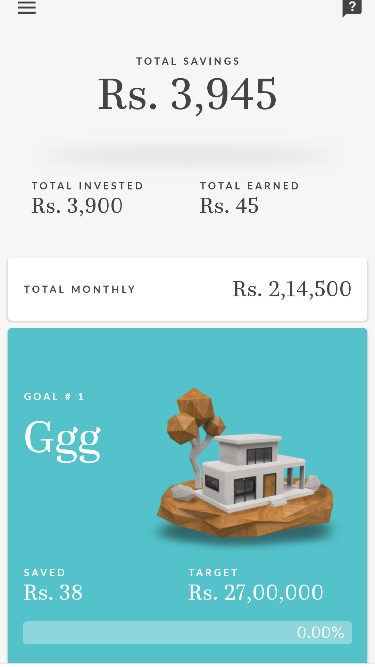Screen dimensions: 375x667
Task: Open the Total Monthly card
Action: coord(188,289)
